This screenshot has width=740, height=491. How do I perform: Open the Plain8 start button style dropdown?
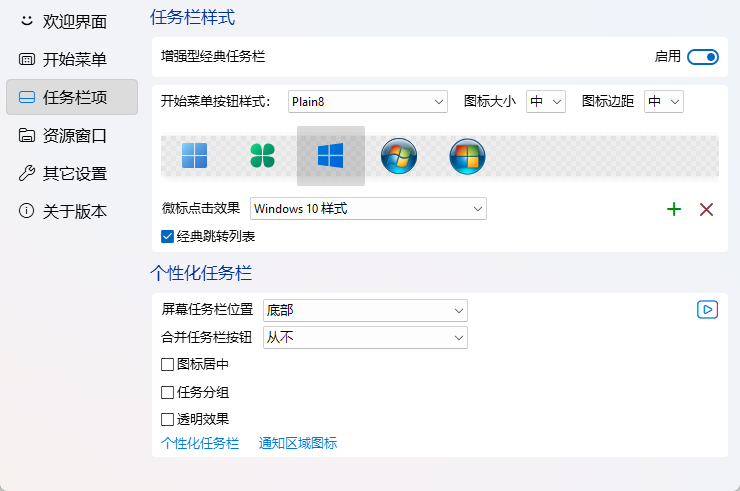coord(367,101)
